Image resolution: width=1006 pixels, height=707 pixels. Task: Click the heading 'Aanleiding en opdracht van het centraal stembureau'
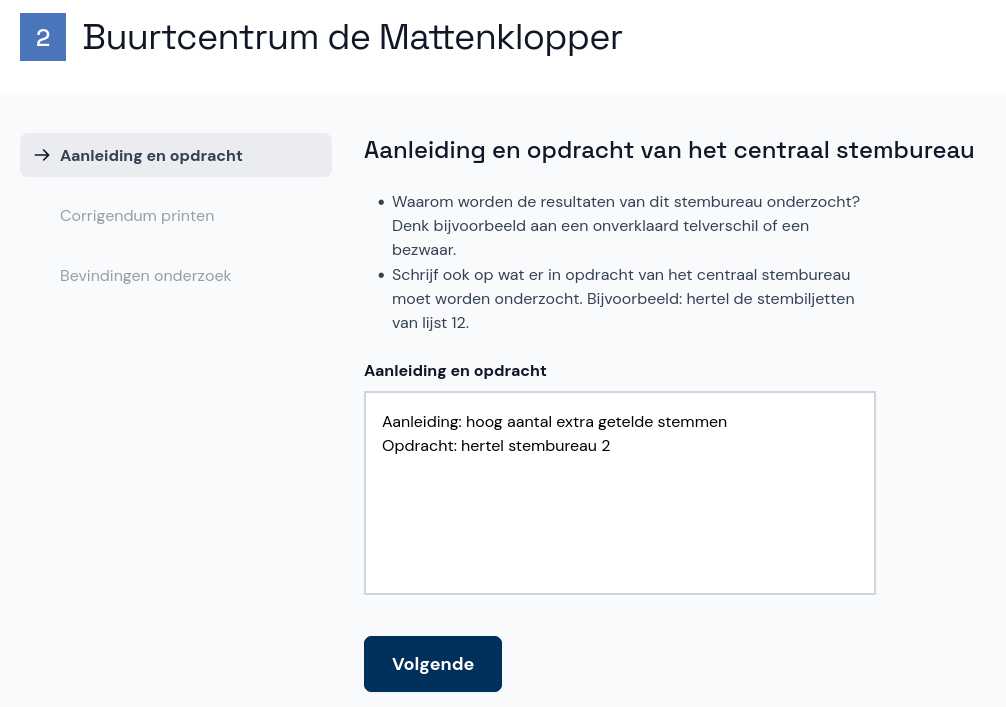[x=669, y=150]
